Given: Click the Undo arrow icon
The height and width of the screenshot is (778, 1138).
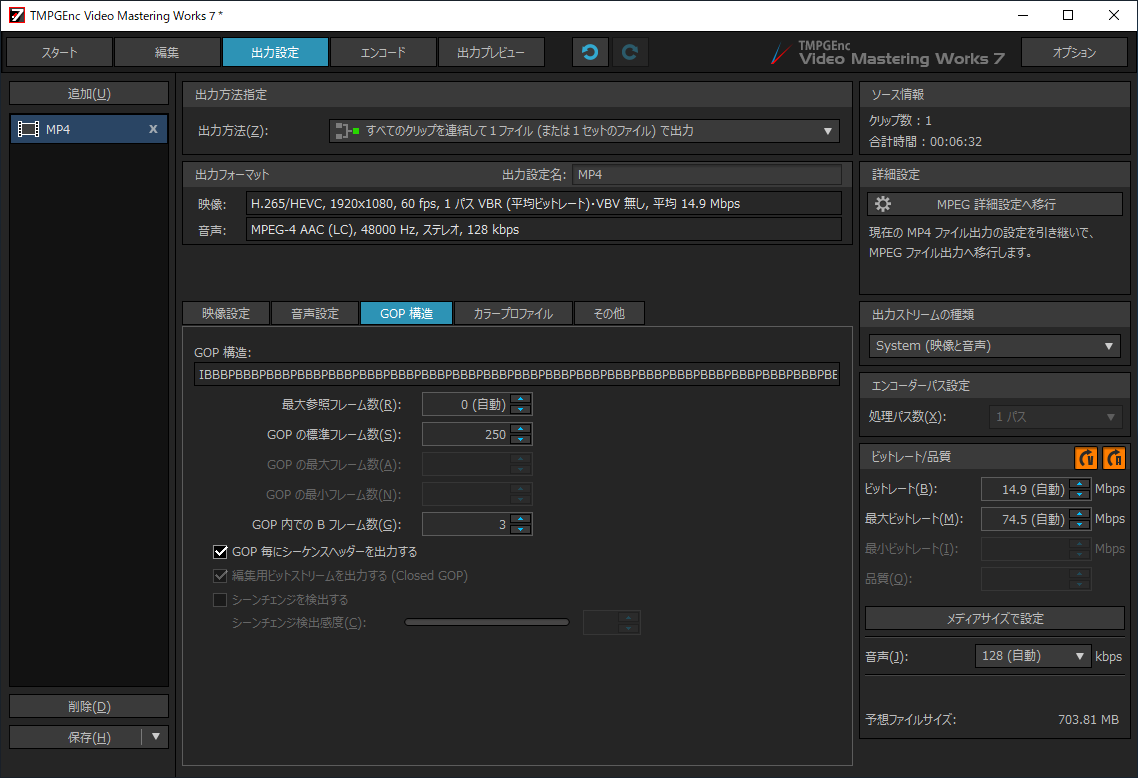Looking at the screenshot, I should [x=590, y=52].
